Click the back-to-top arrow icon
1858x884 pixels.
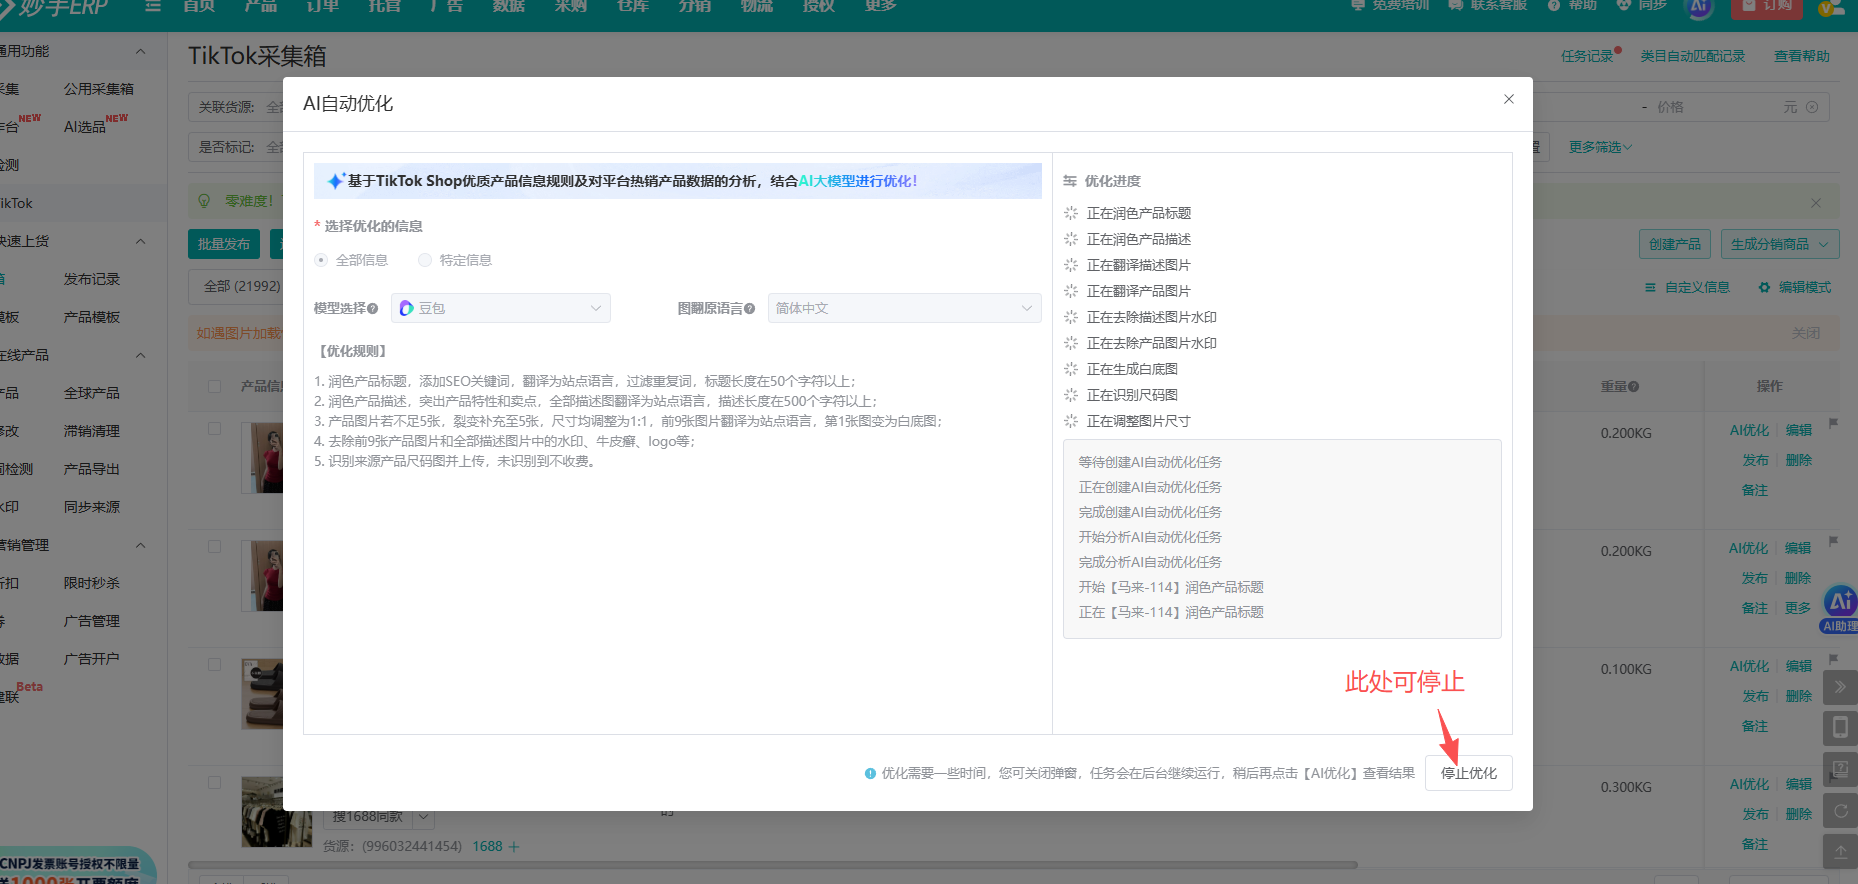[1840, 852]
